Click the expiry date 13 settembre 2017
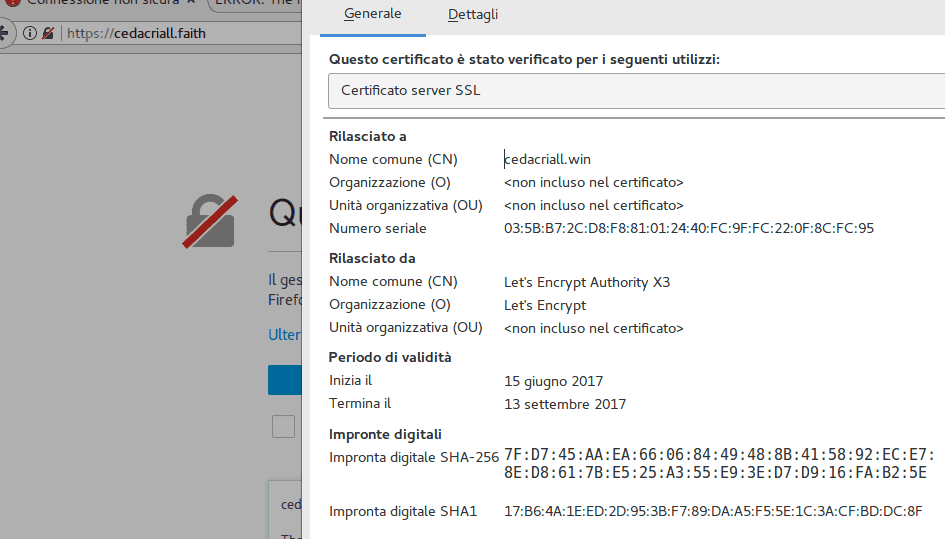 click(565, 404)
